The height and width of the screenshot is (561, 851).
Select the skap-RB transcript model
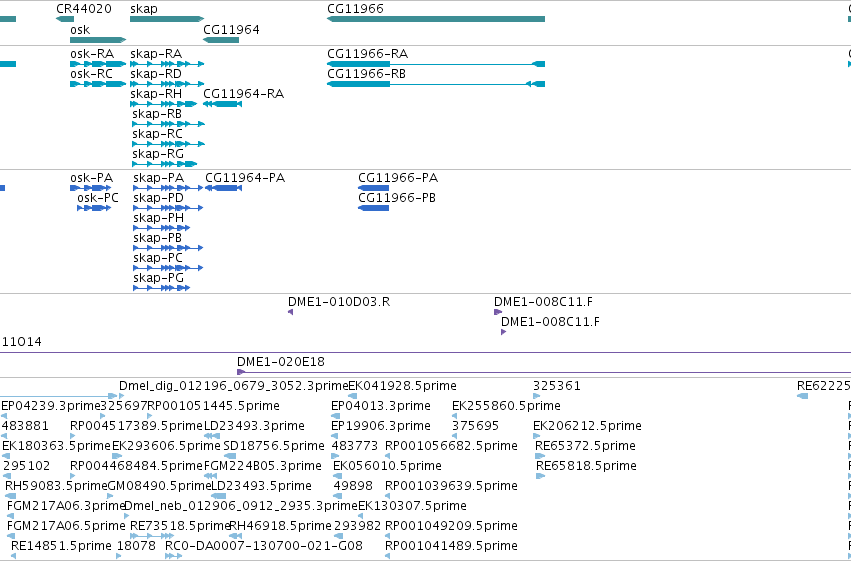[168, 124]
